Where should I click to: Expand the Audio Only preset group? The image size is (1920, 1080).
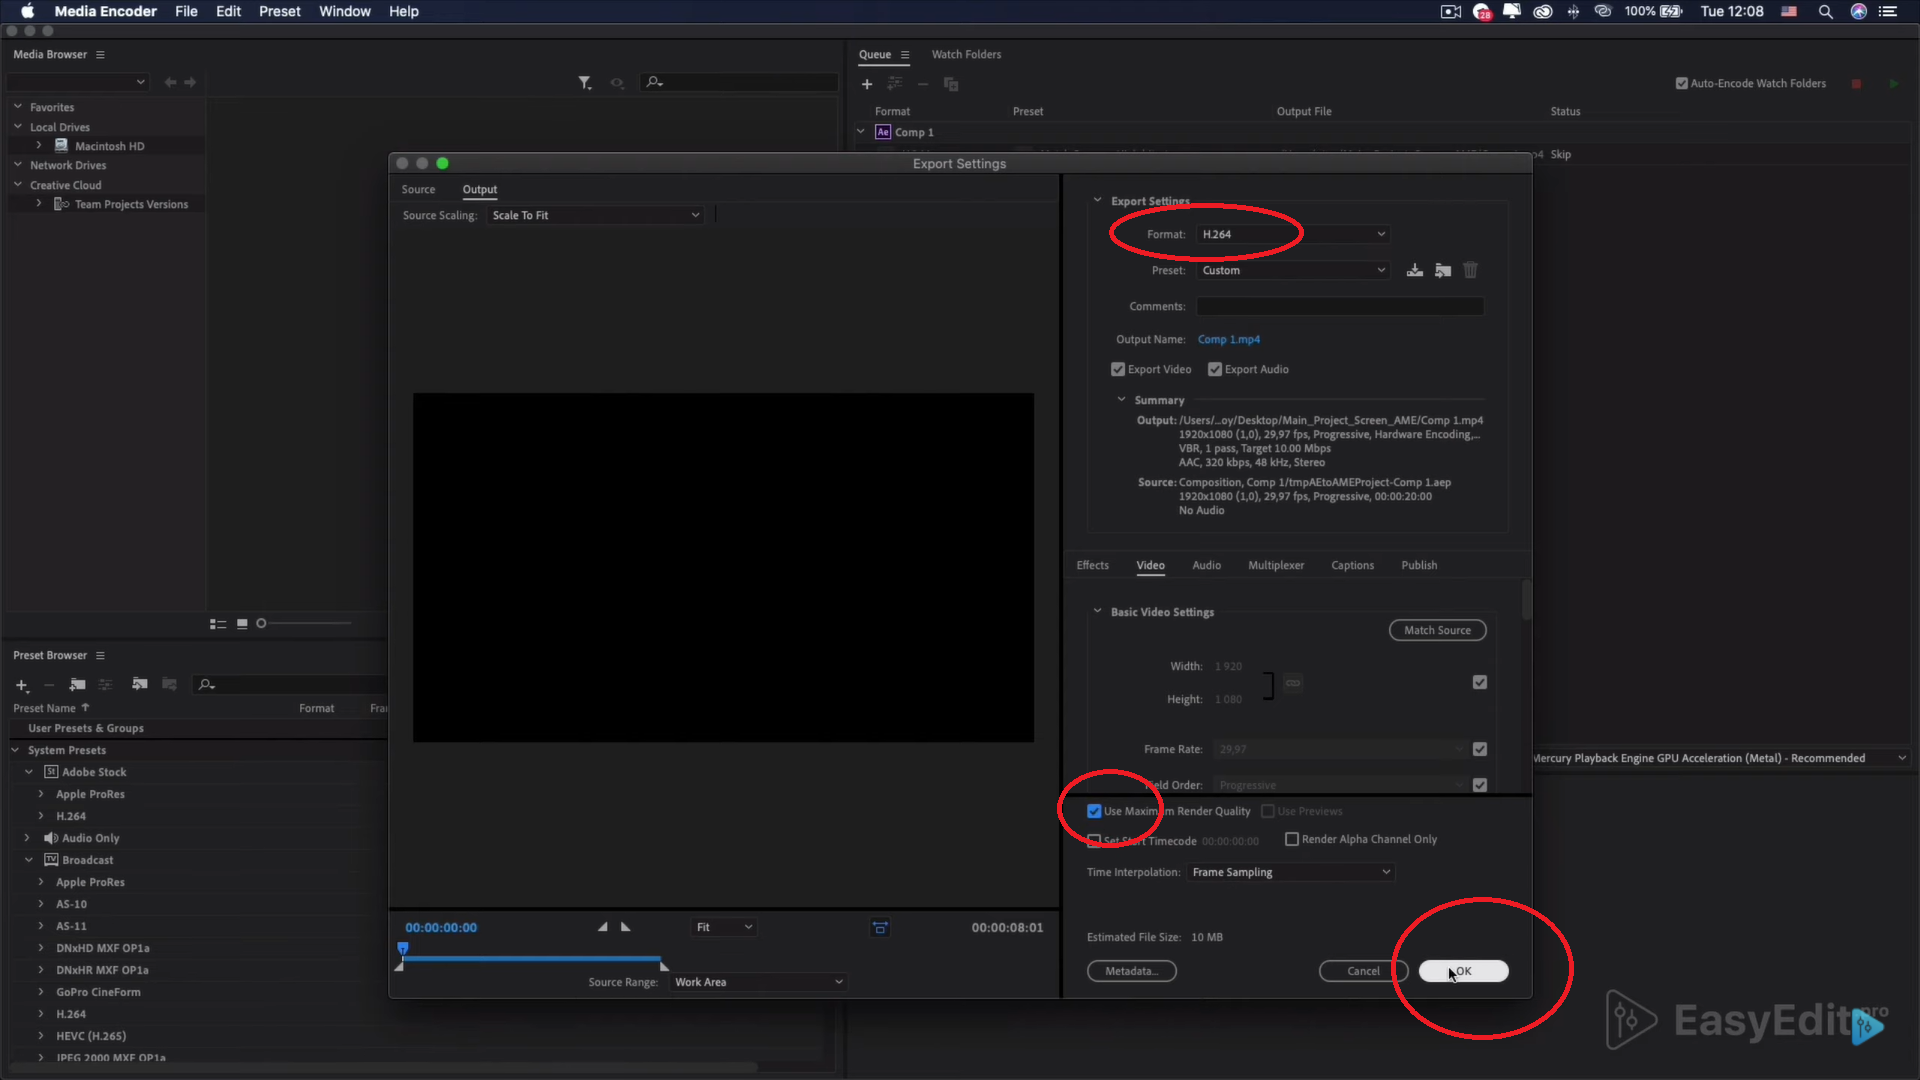tap(28, 838)
